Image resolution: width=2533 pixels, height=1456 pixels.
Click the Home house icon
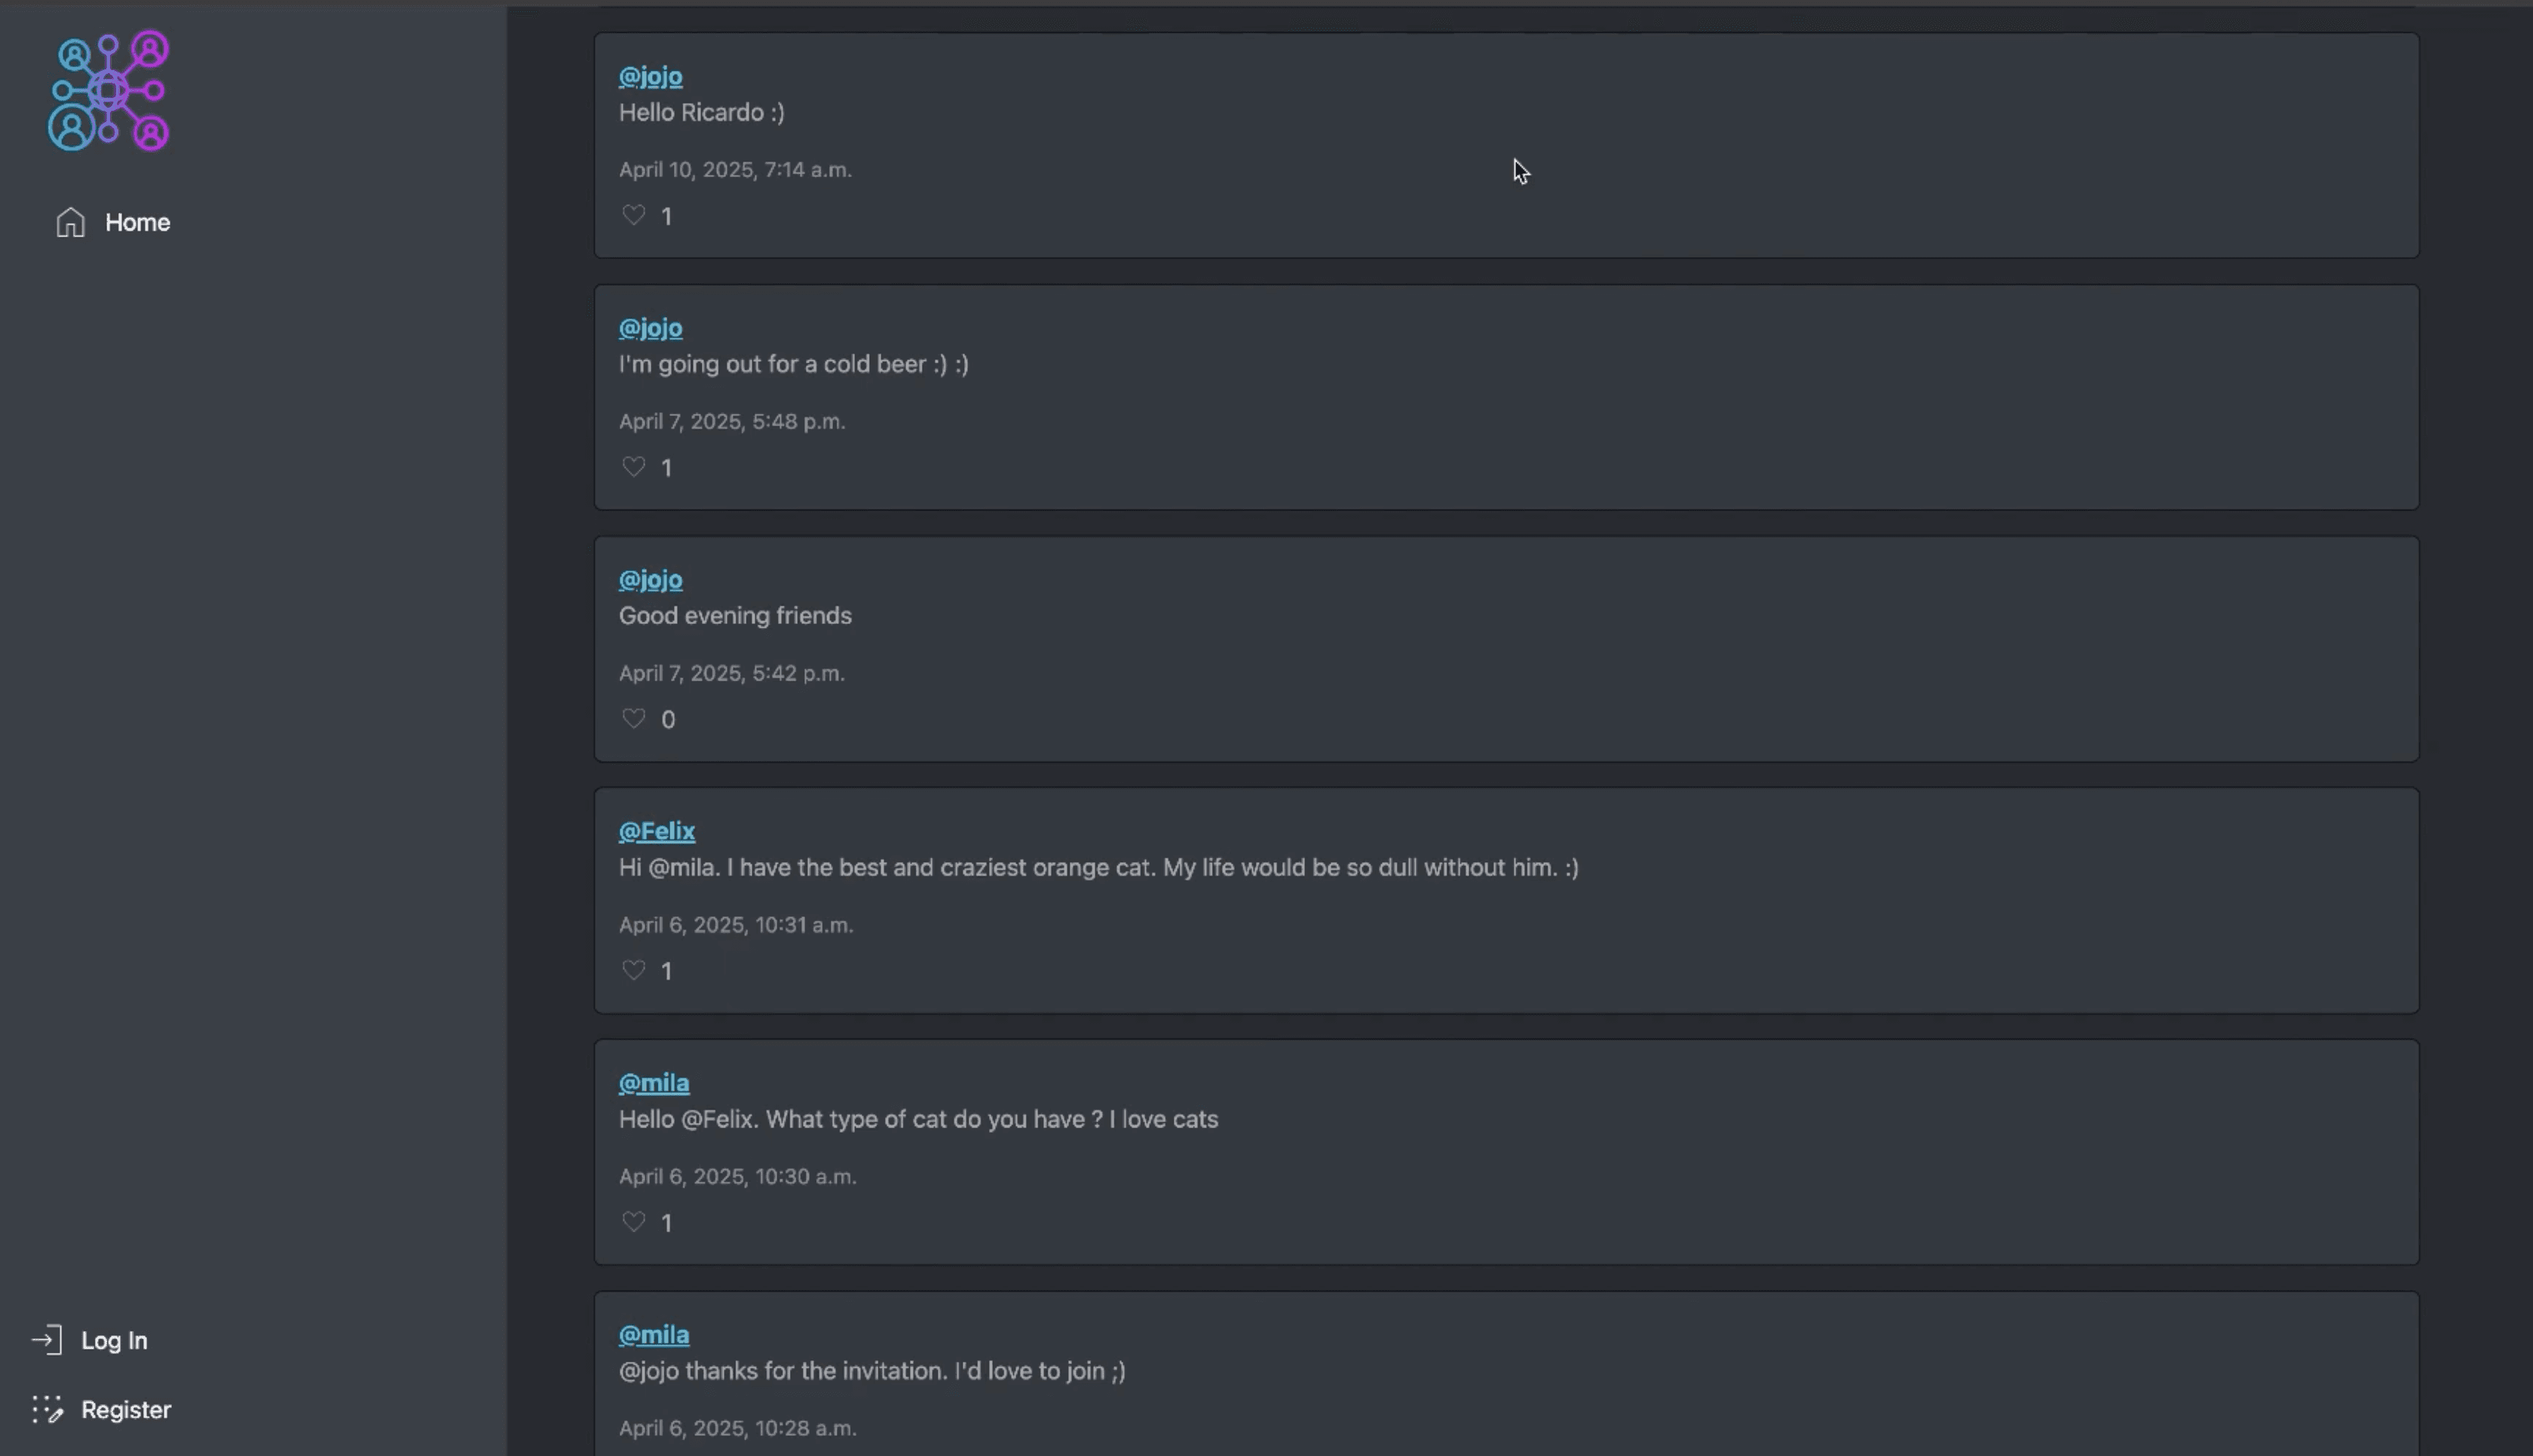(x=70, y=222)
